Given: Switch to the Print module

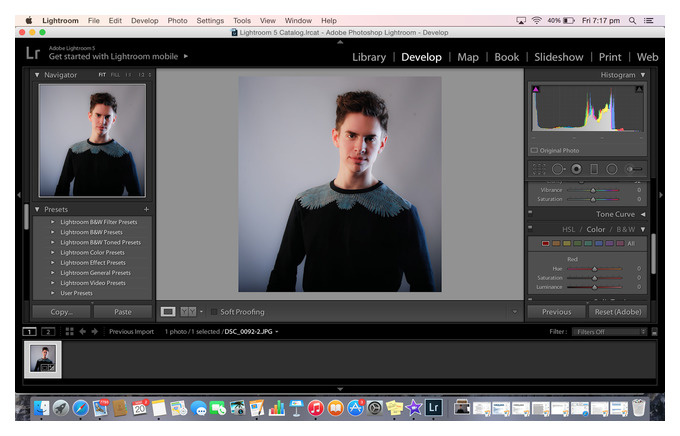Looking at the screenshot, I should click(610, 57).
